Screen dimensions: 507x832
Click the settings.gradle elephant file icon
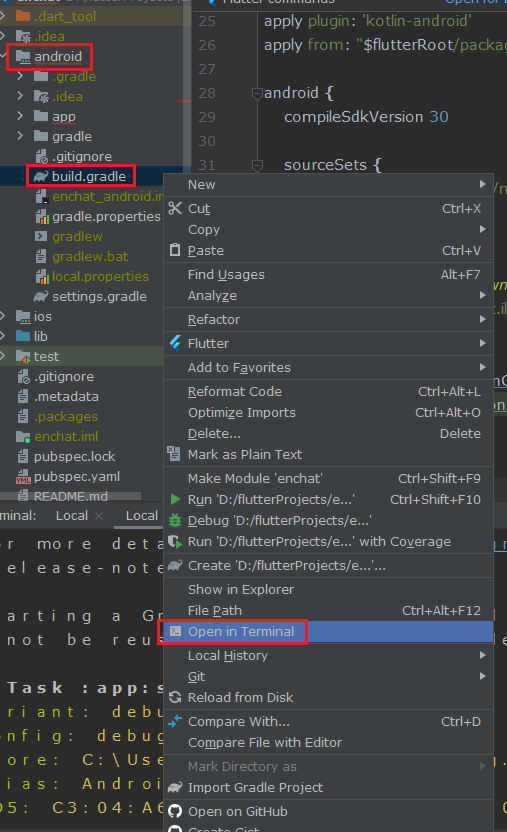[41, 296]
